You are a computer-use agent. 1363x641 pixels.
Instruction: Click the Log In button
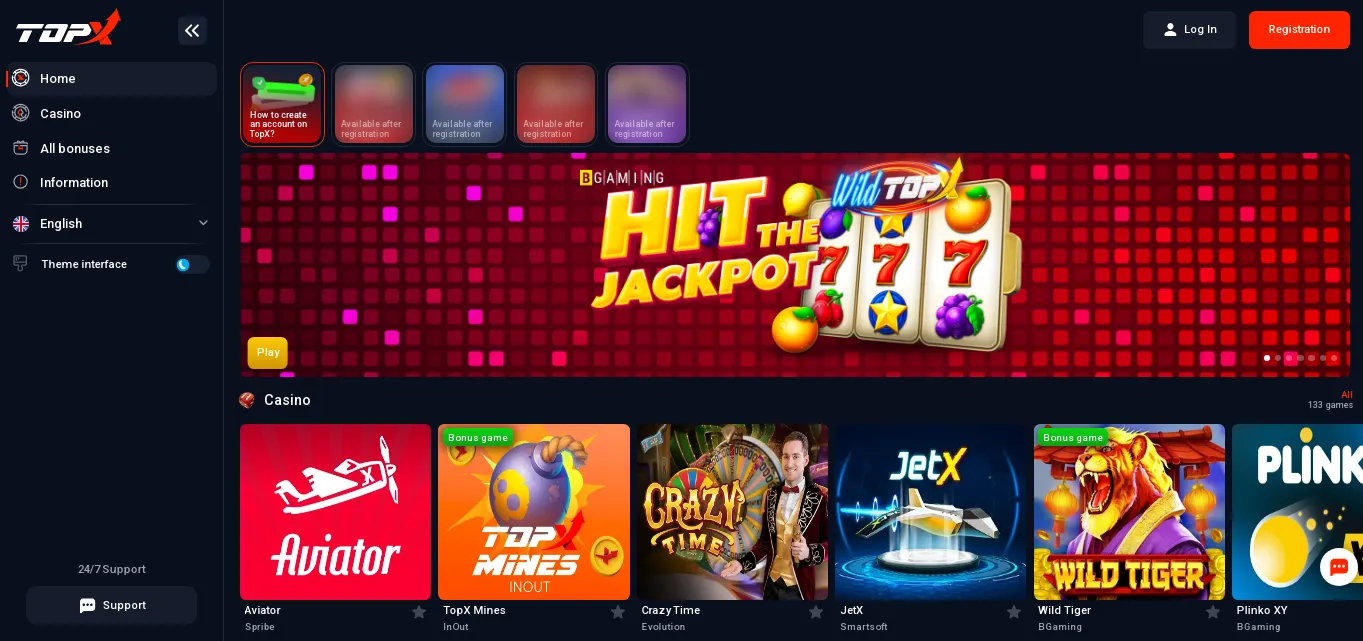coord(1190,30)
